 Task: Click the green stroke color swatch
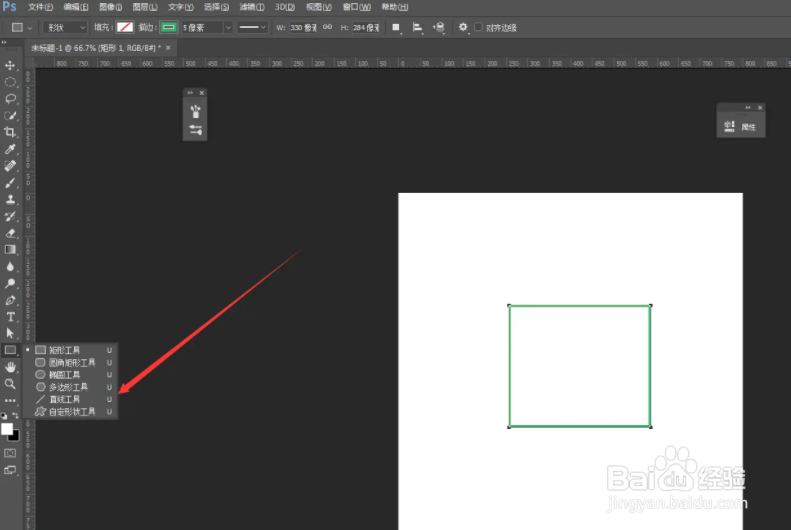coord(168,27)
